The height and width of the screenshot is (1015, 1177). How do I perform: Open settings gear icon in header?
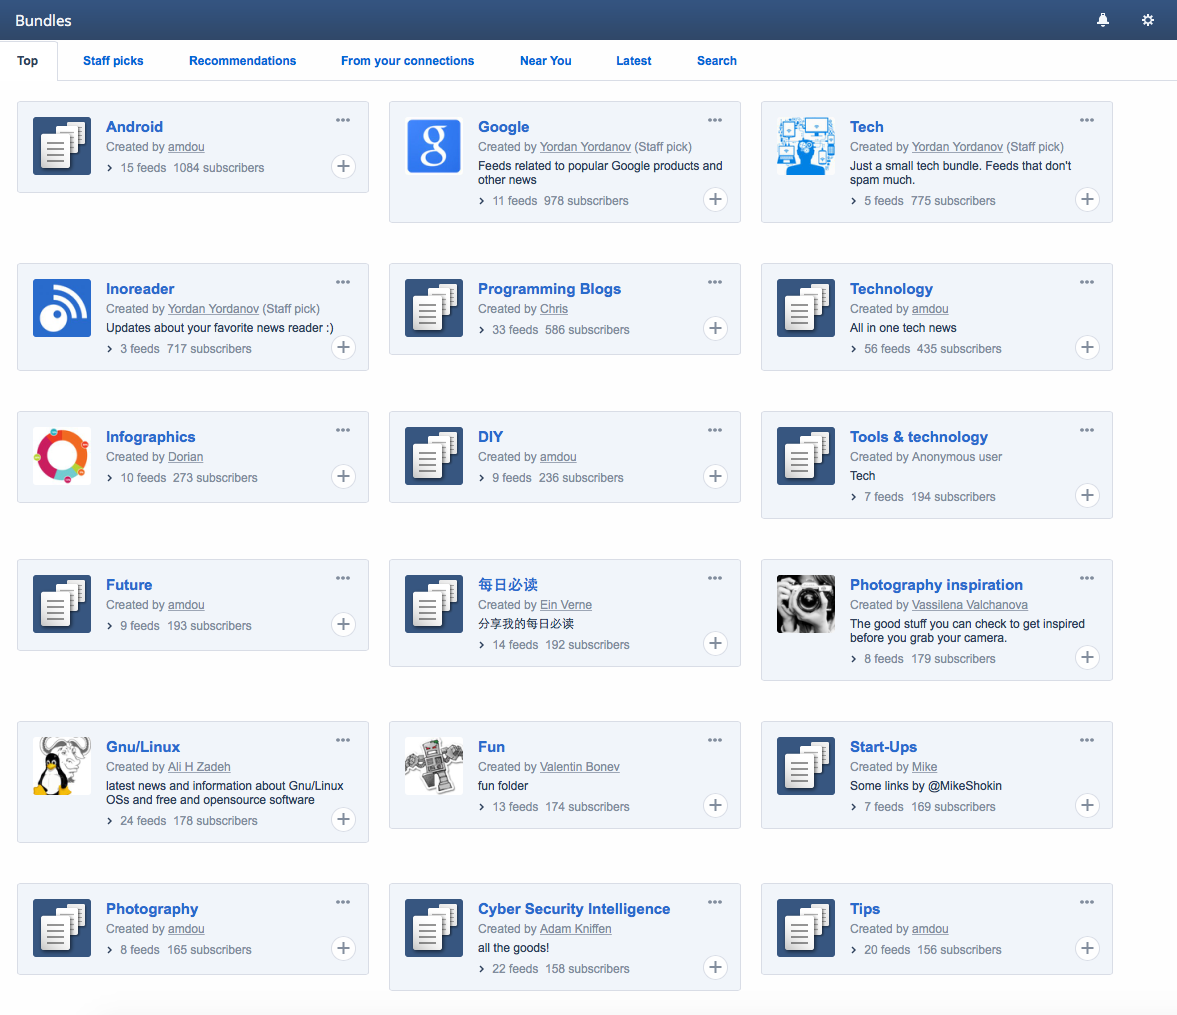coord(1148,20)
